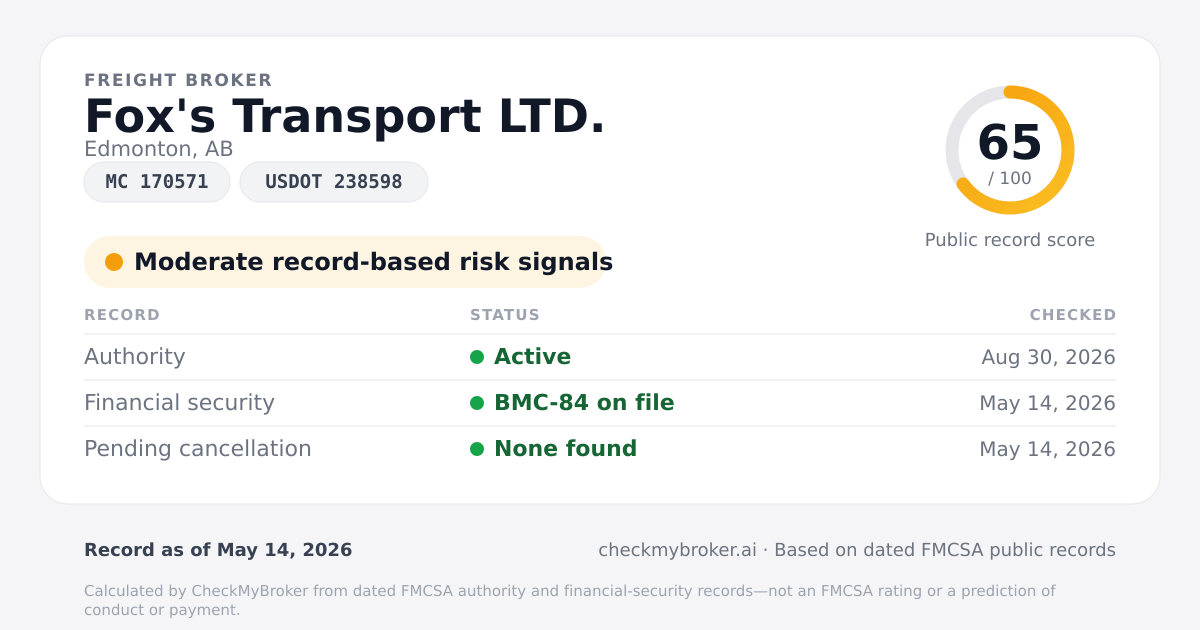Select the USDOT 238598 badge
Screen dimensions: 1200x630
334,182
